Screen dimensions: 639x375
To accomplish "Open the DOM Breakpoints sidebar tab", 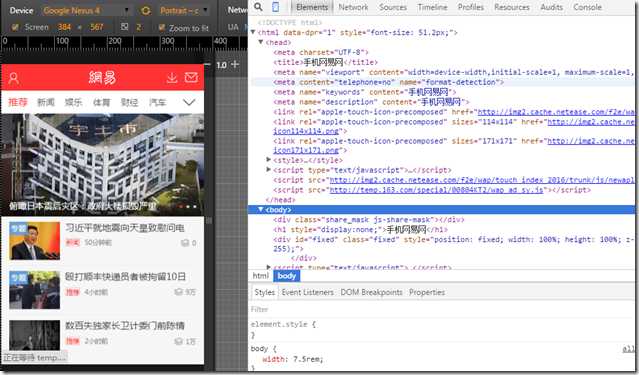I will tap(371, 292).
